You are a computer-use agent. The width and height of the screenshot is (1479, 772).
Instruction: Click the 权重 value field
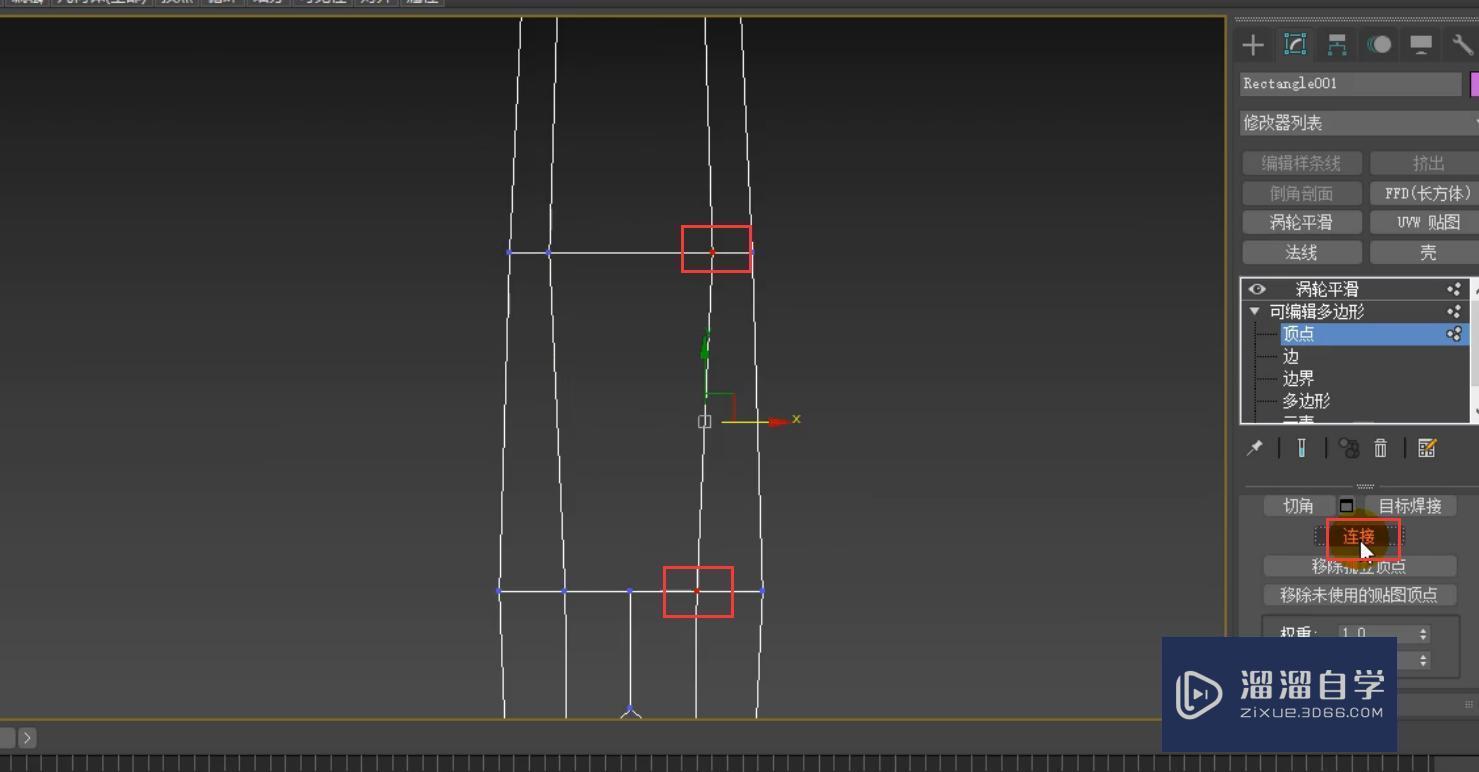pyautogui.click(x=1377, y=633)
